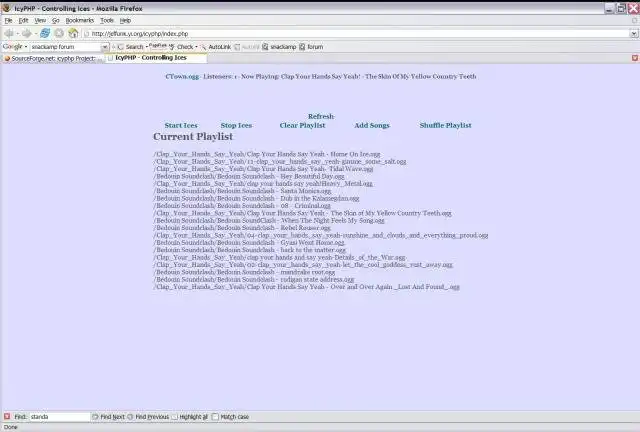This screenshot has height=432, width=640.
Task: Click playlist entry Tidal Wave.ogg
Action: (263, 169)
